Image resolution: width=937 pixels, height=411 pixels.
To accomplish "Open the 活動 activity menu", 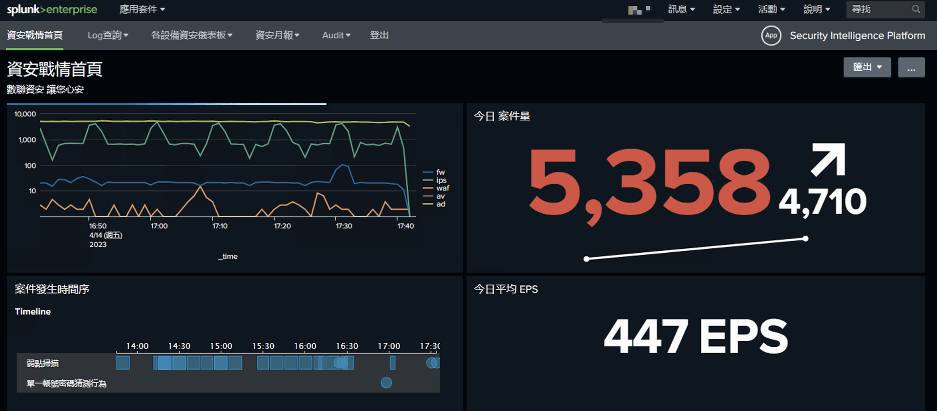I will pos(771,10).
